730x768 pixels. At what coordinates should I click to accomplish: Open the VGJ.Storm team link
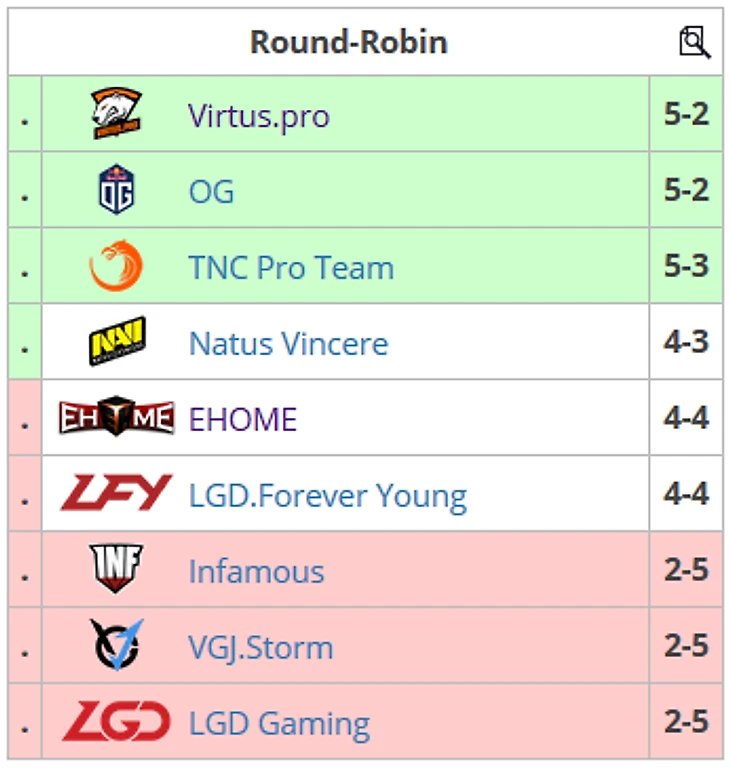260,648
